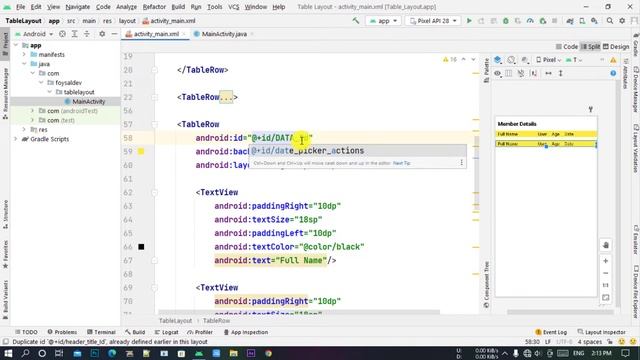
Task: Select the activity_main.xml editor tab
Action: (156, 34)
